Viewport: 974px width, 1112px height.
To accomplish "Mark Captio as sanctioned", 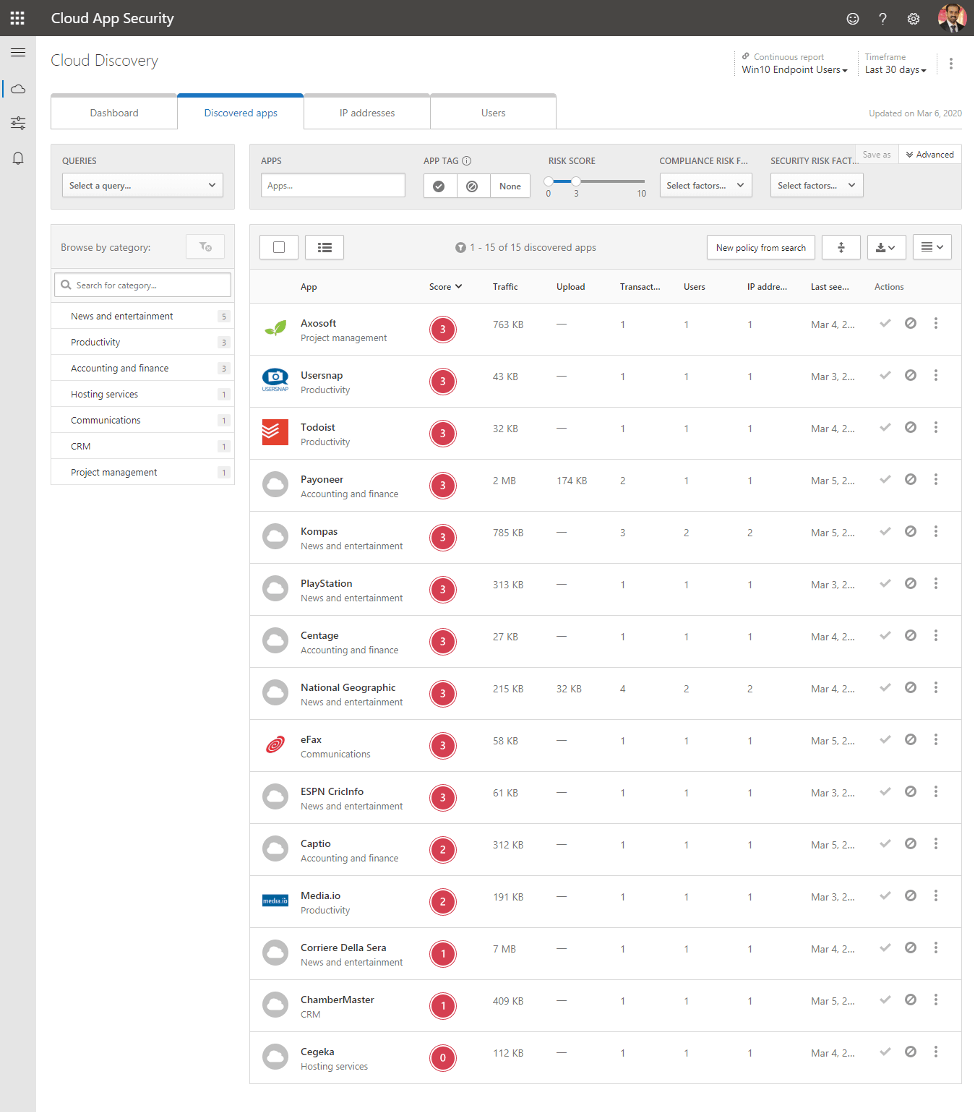I will [885, 844].
